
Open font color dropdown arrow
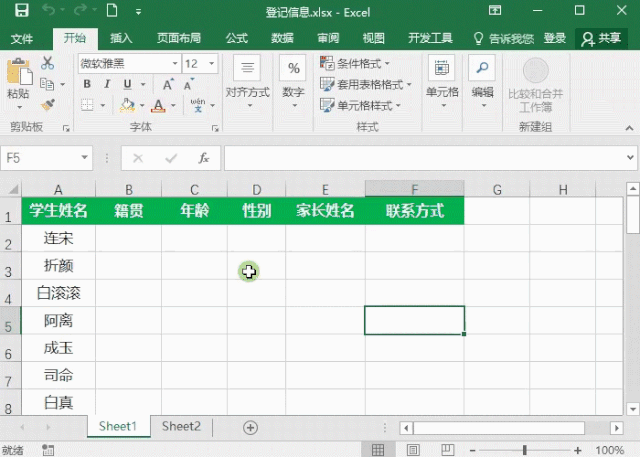[x=173, y=105]
